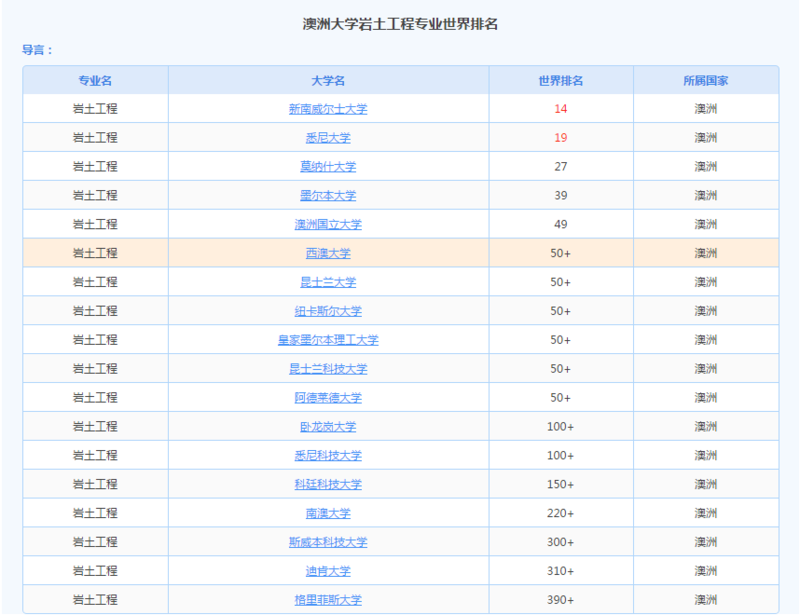Open the 昆士兰大学 link
Image resolution: width=800 pixels, height=615 pixels.
click(x=328, y=282)
